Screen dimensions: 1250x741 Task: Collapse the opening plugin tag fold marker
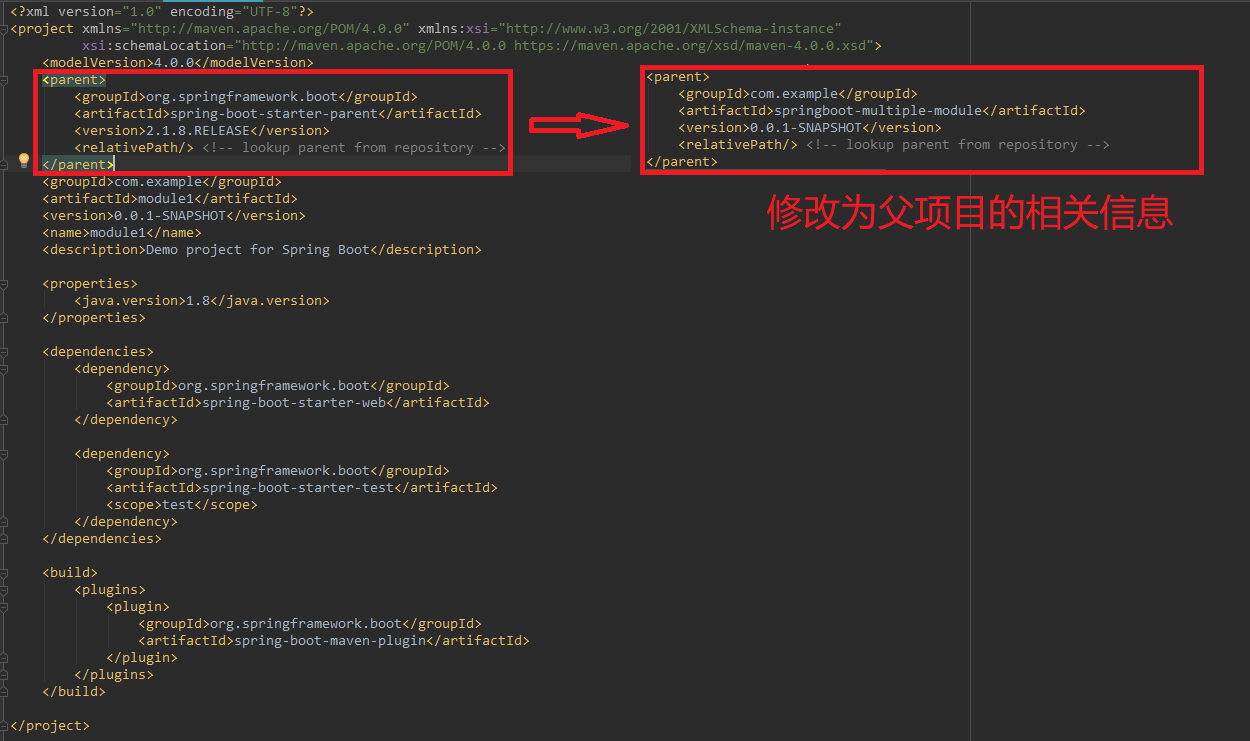click(4, 607)
